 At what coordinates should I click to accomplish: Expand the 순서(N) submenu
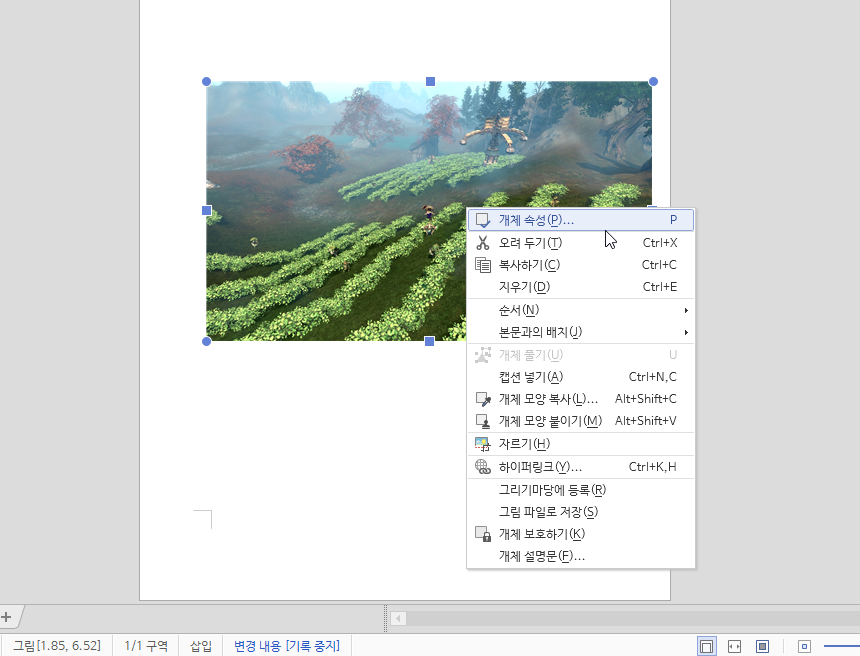tap(581, 310)
